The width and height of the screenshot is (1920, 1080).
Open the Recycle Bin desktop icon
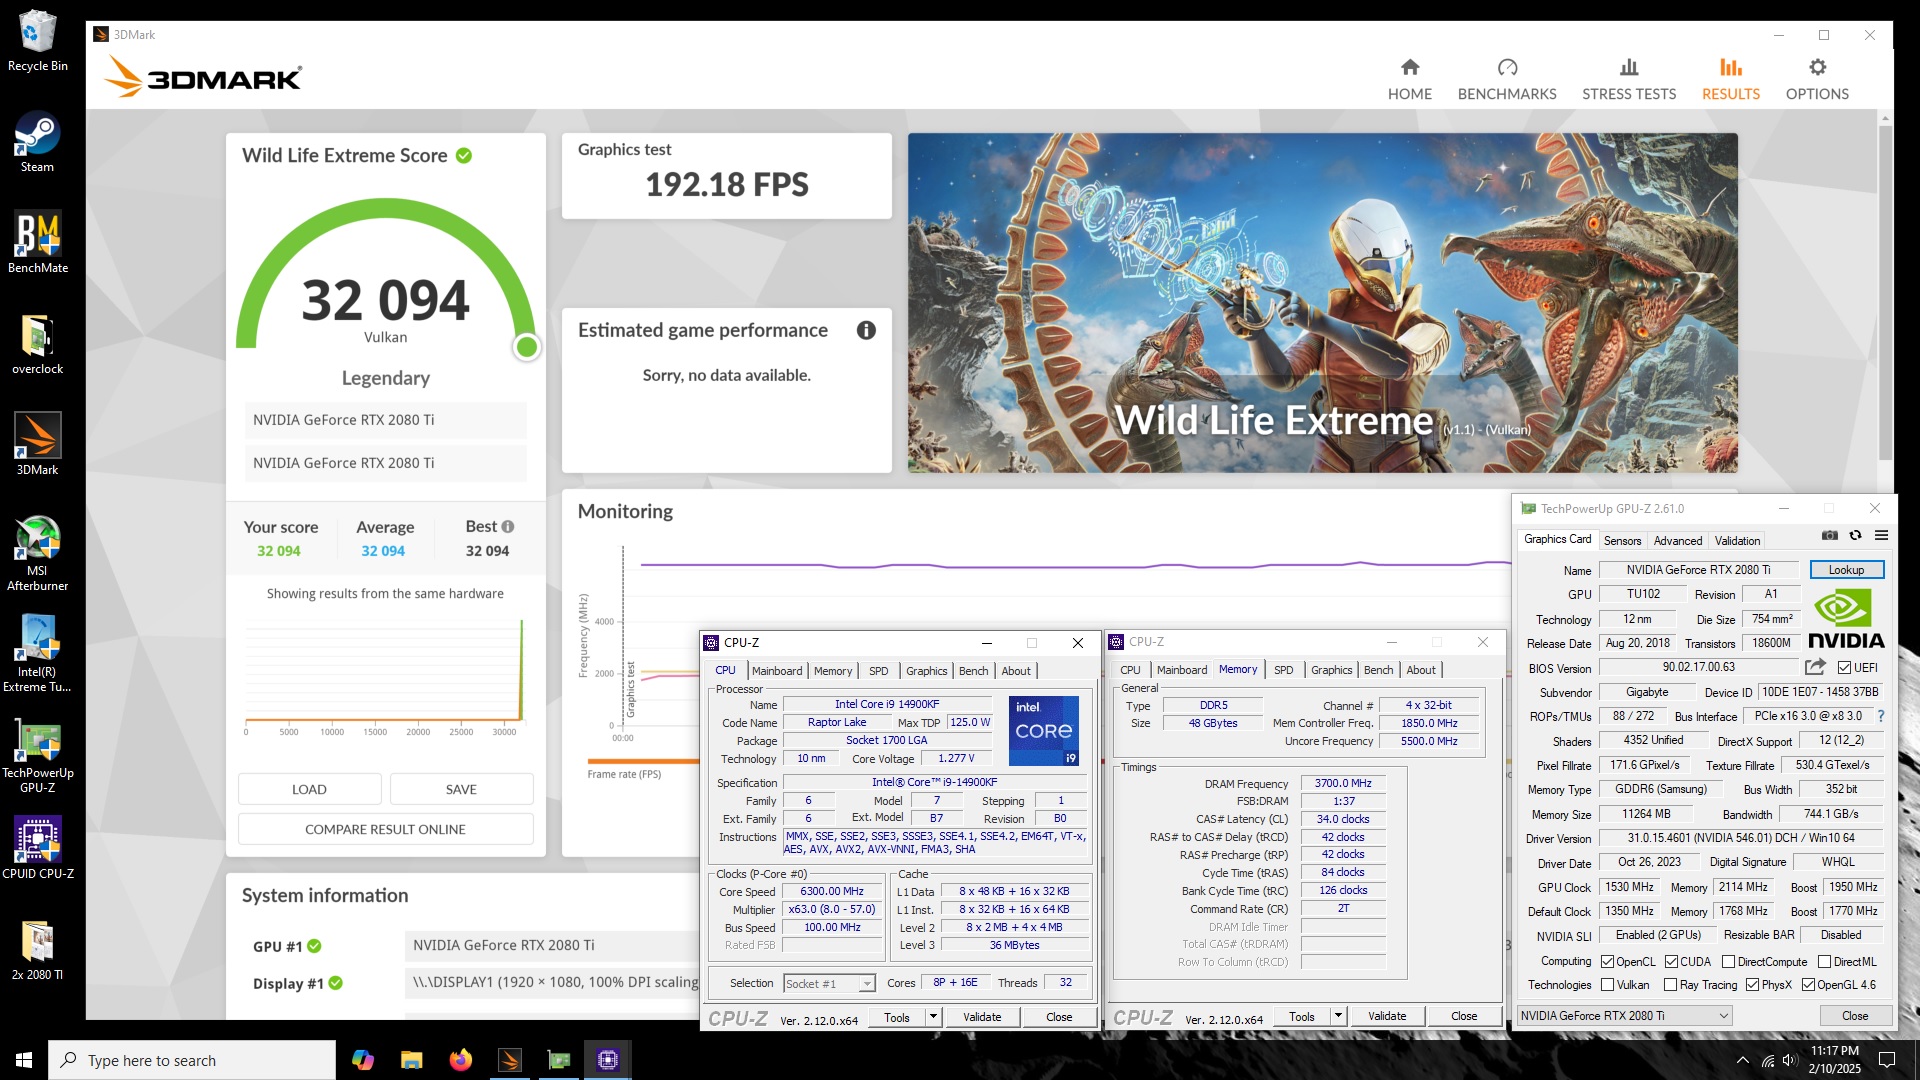click(x=37, y=40)
